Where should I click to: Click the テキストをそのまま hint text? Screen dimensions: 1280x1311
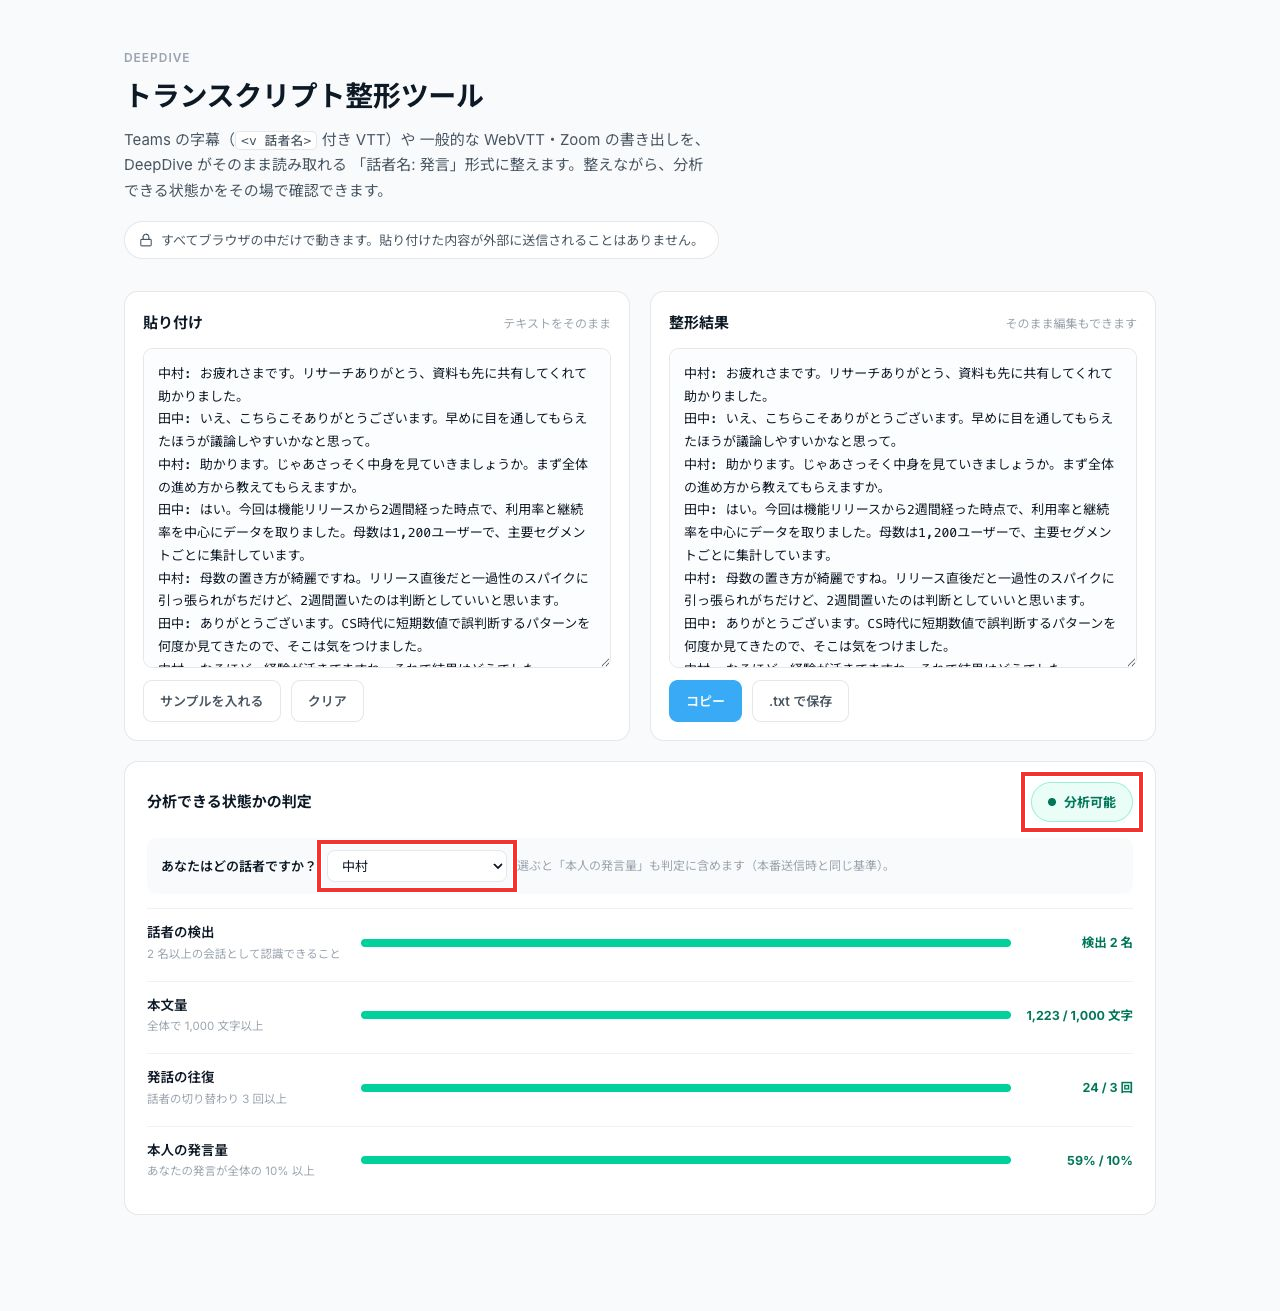tap(557, 323)
